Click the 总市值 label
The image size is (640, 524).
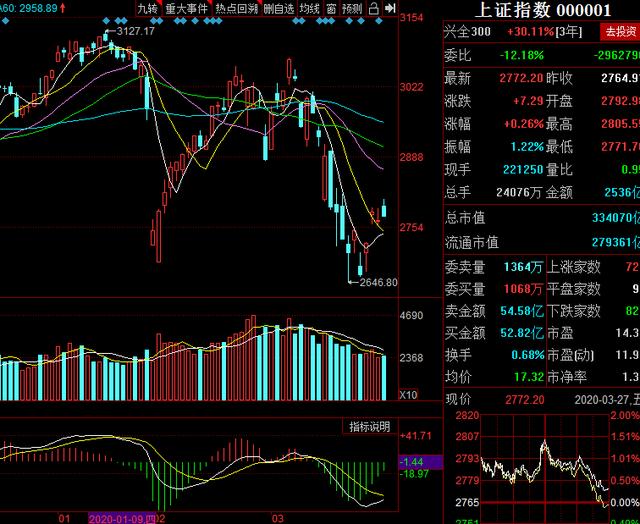click(x=465, y=218)
